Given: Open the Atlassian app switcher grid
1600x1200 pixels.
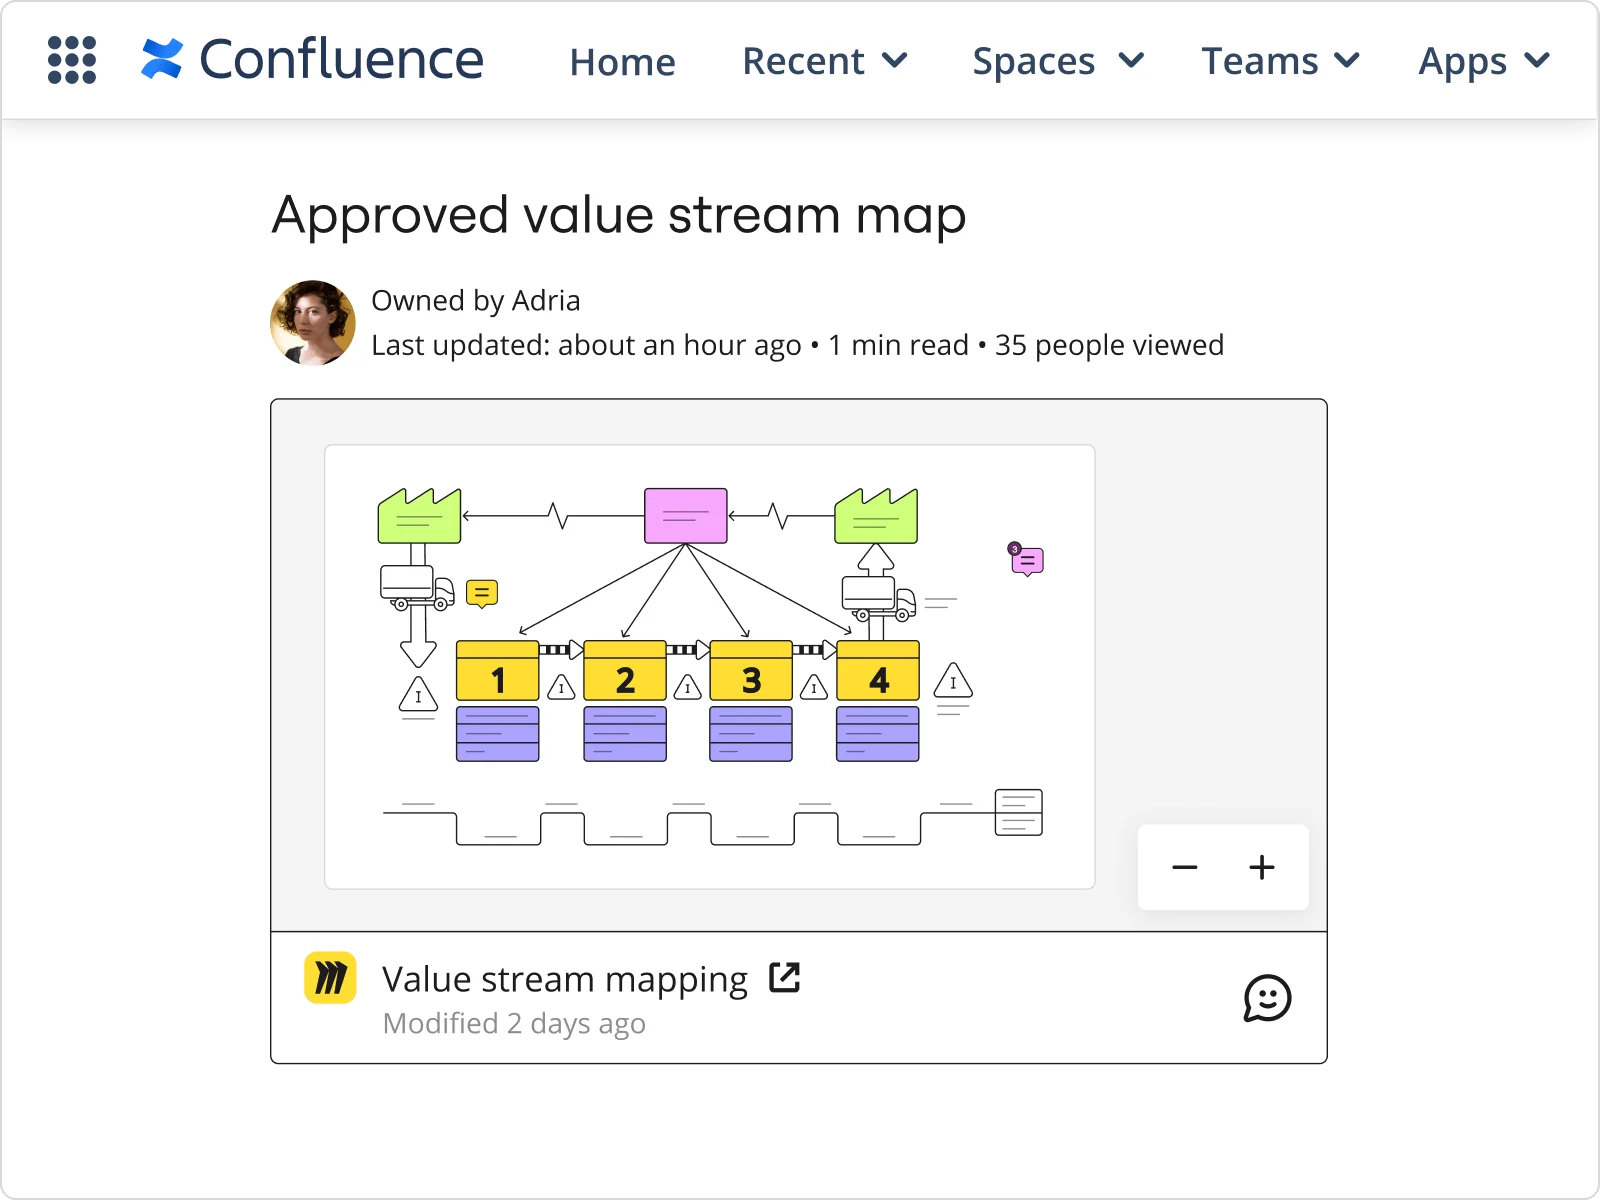Looking at the screenshot, I should point(71,60).
